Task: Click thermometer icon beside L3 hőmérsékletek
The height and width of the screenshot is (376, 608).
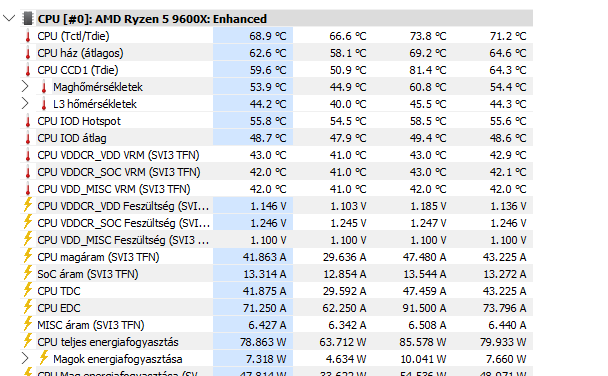Action: pos(44,104)
